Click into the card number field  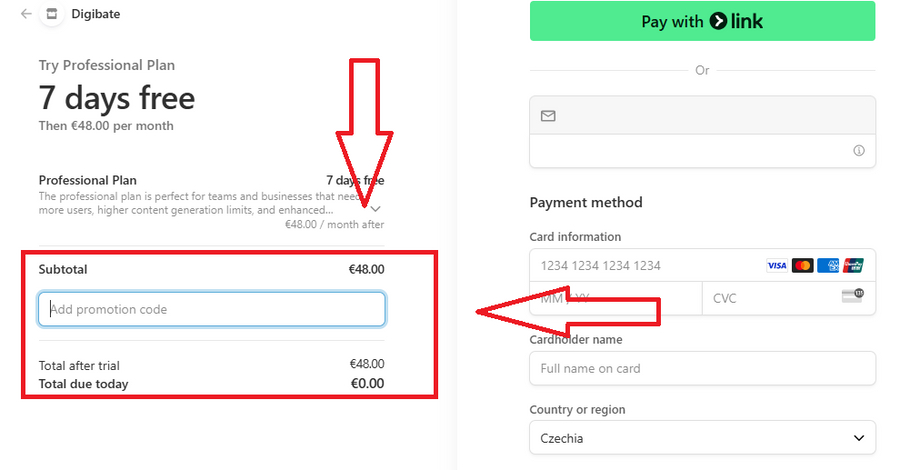click(x=640, y=266)
